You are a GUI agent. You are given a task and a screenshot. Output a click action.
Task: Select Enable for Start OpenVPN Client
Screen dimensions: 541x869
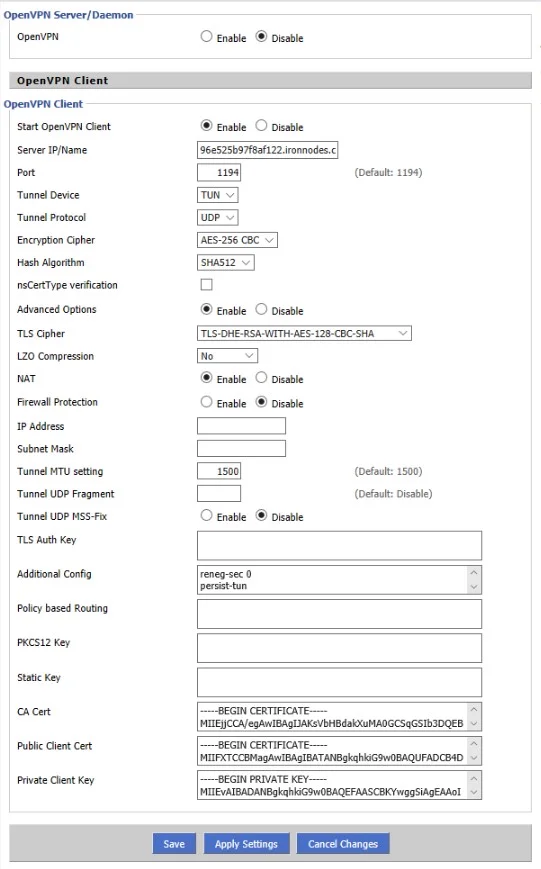coord(206,126)
